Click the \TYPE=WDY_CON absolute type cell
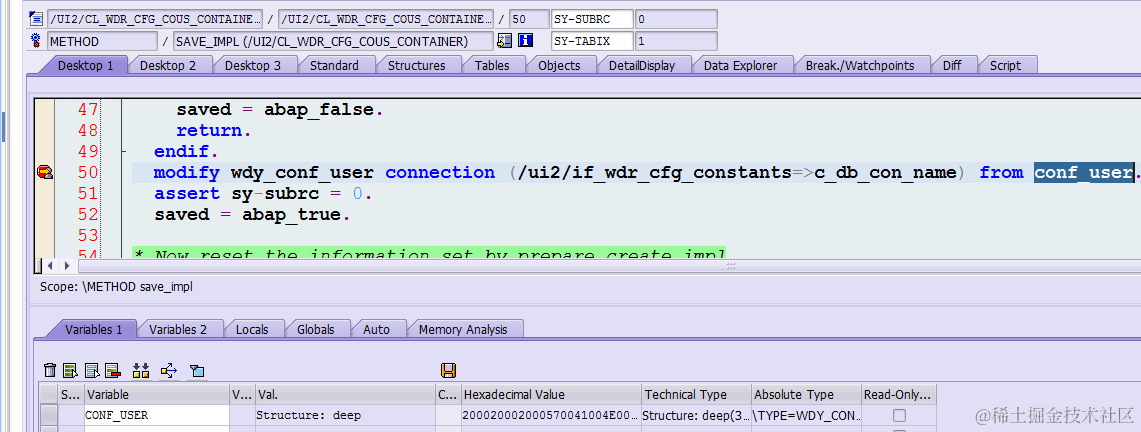 click(x=806, y=415)
